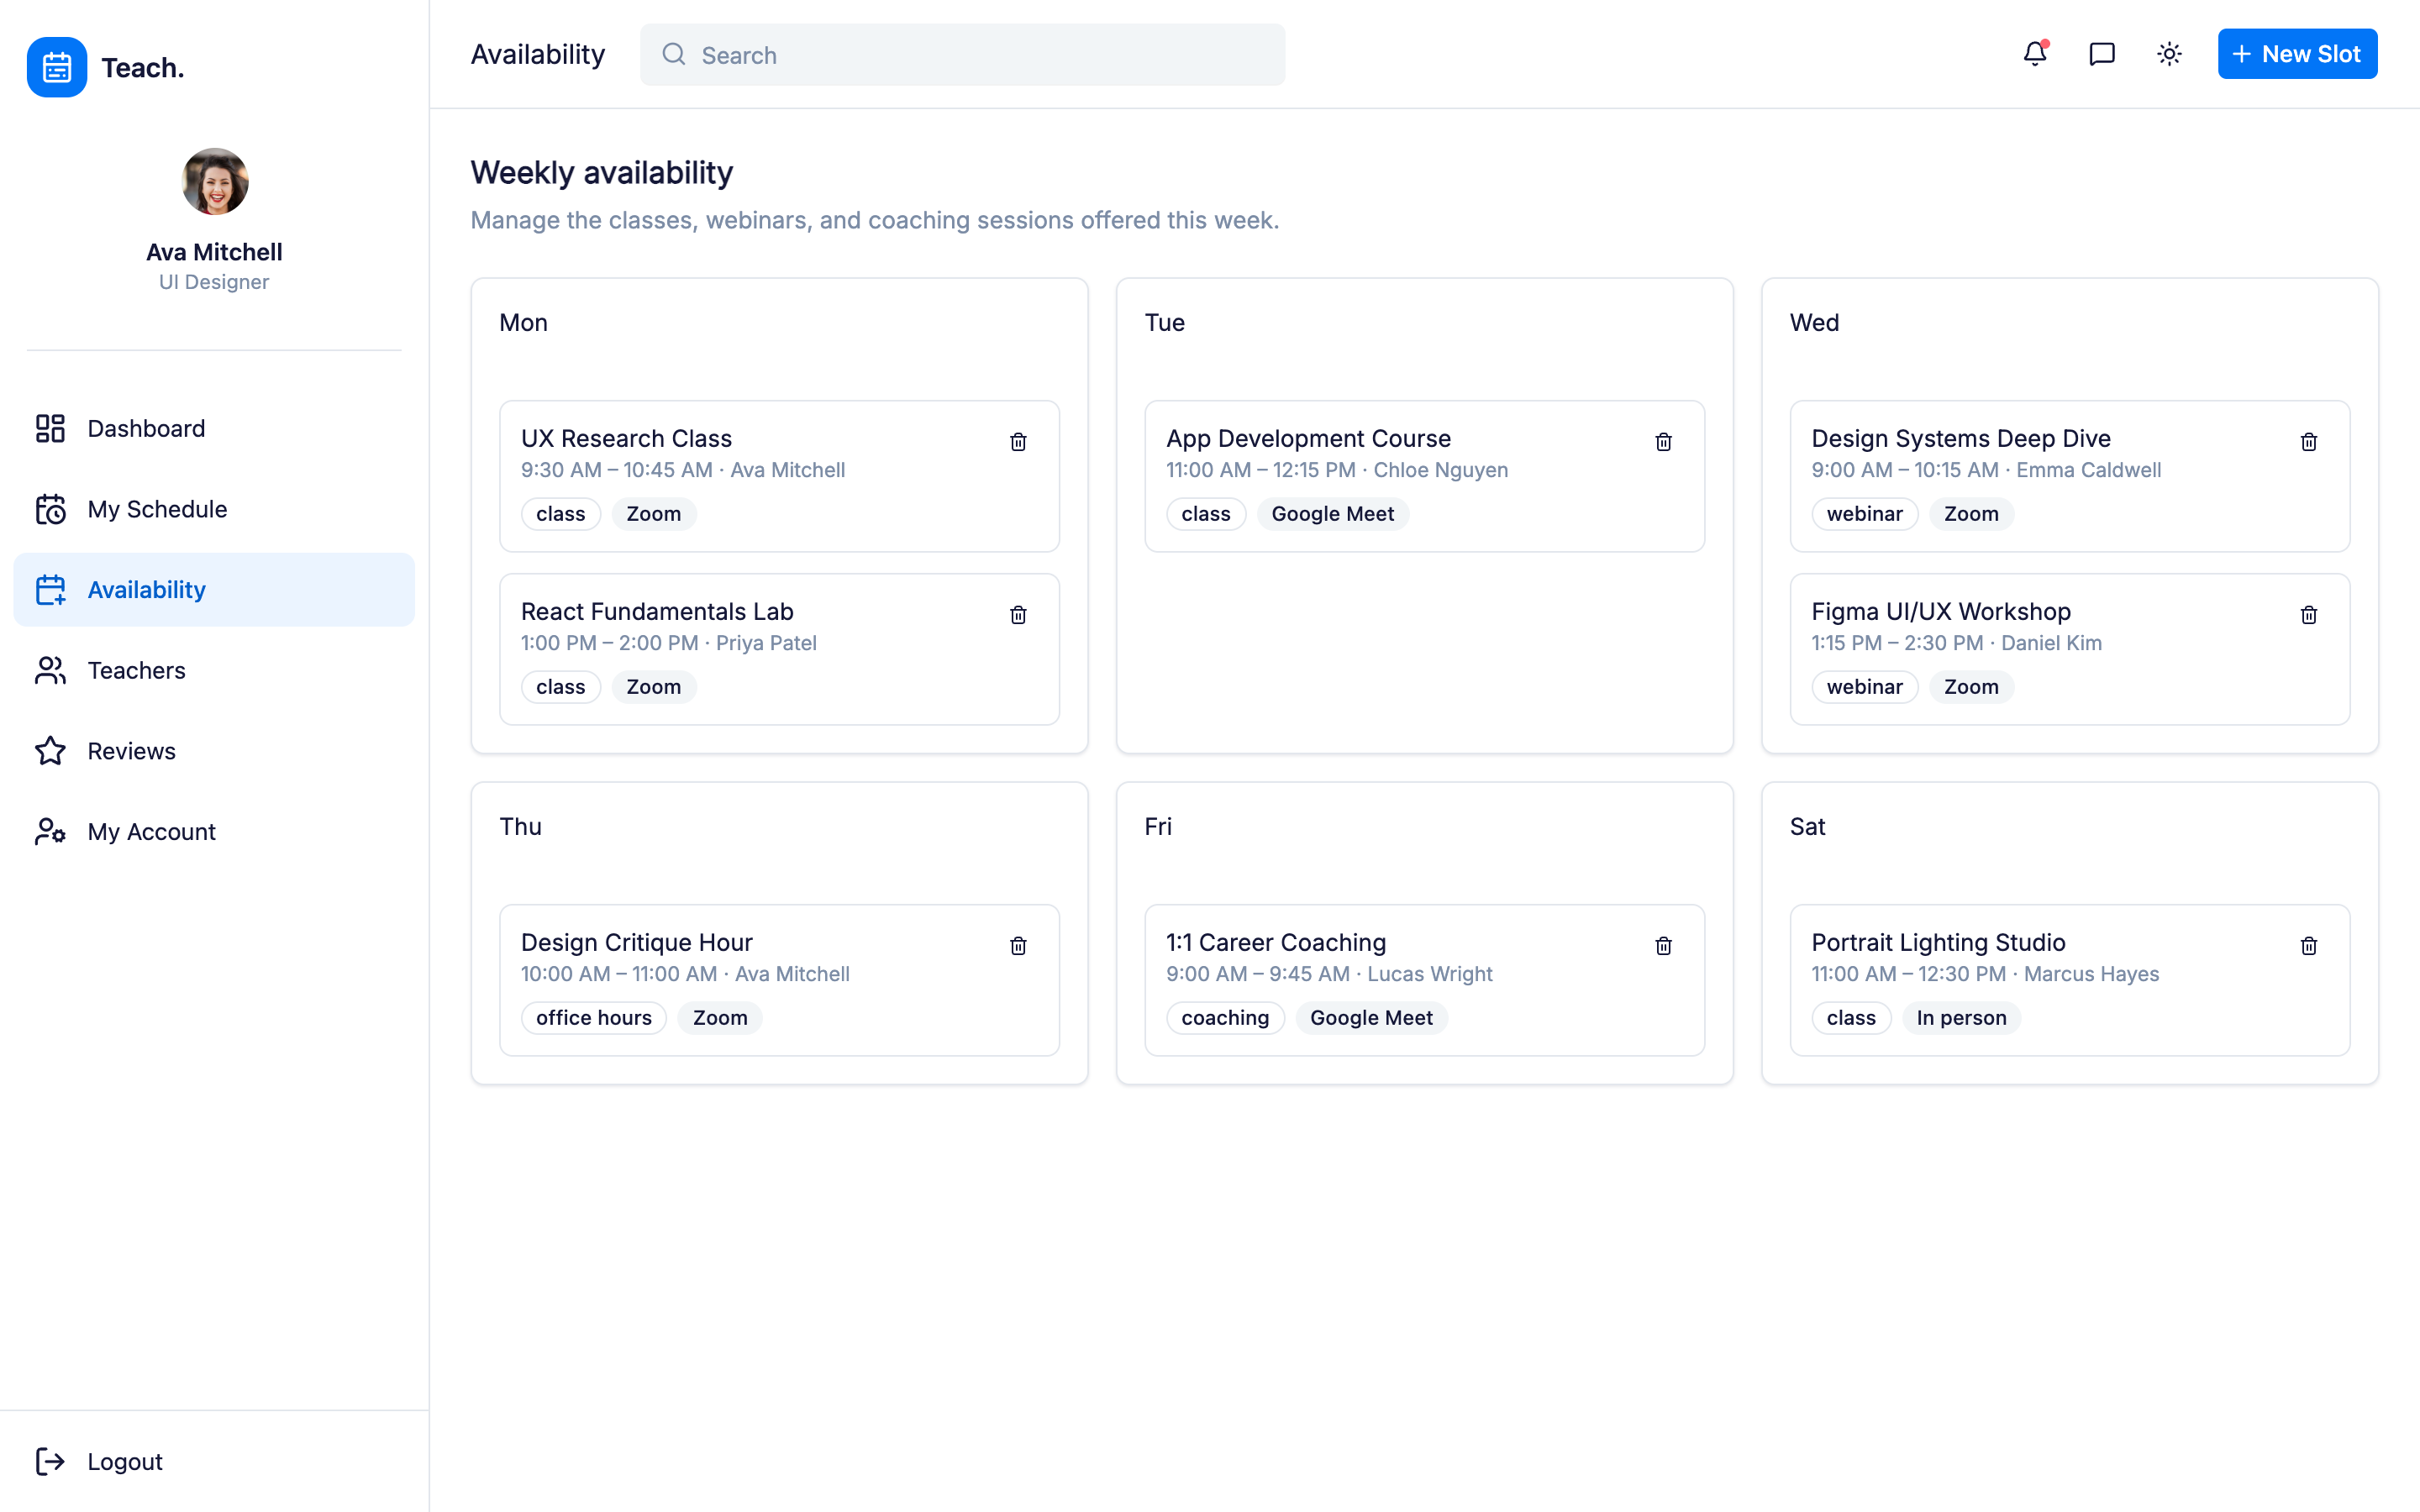Delete the App Development Course slot
This screenshot has height=1512, width=2420.
pos(1663,442)
